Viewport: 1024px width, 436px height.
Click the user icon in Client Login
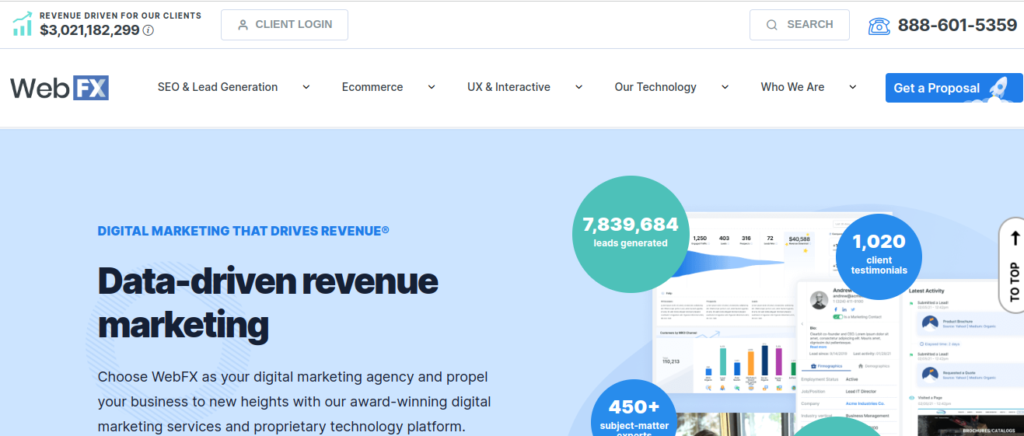pyautogui.click(x=243, y=25)
